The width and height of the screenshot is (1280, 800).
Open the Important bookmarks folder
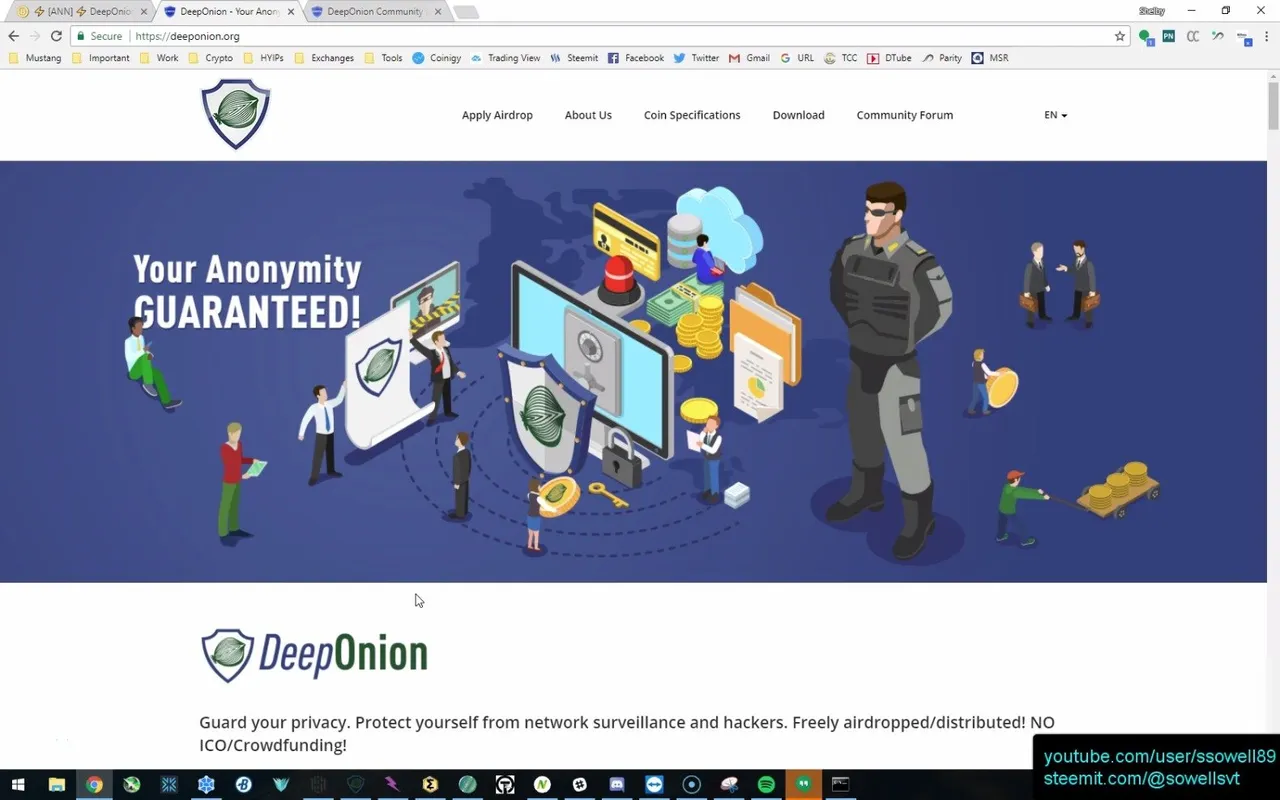pos(100,58)
